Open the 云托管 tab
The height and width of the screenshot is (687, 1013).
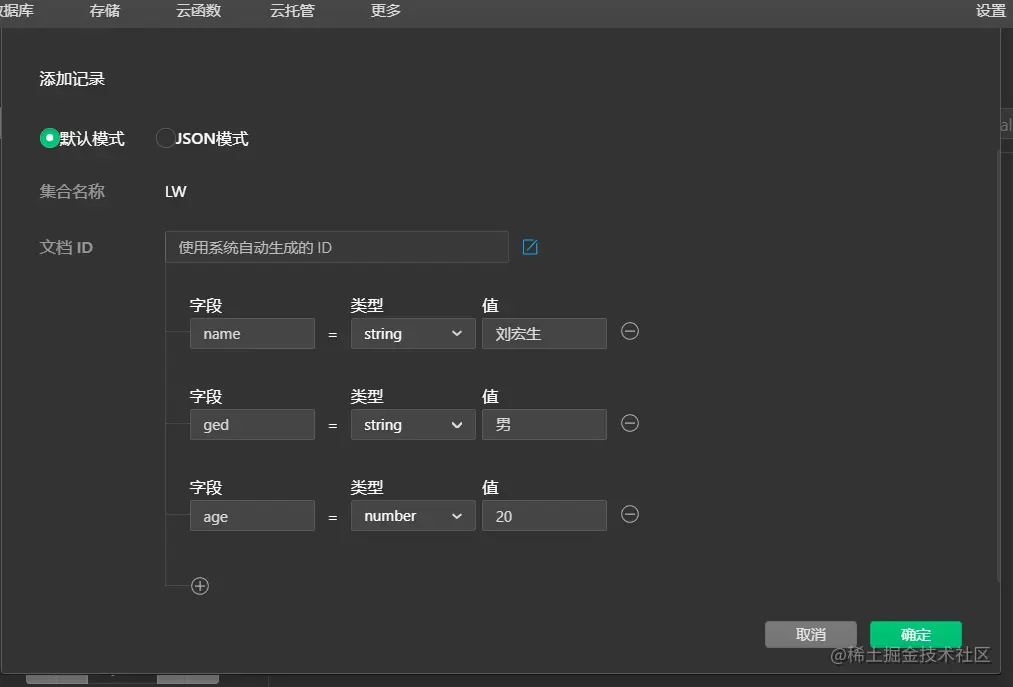[292, 11]
